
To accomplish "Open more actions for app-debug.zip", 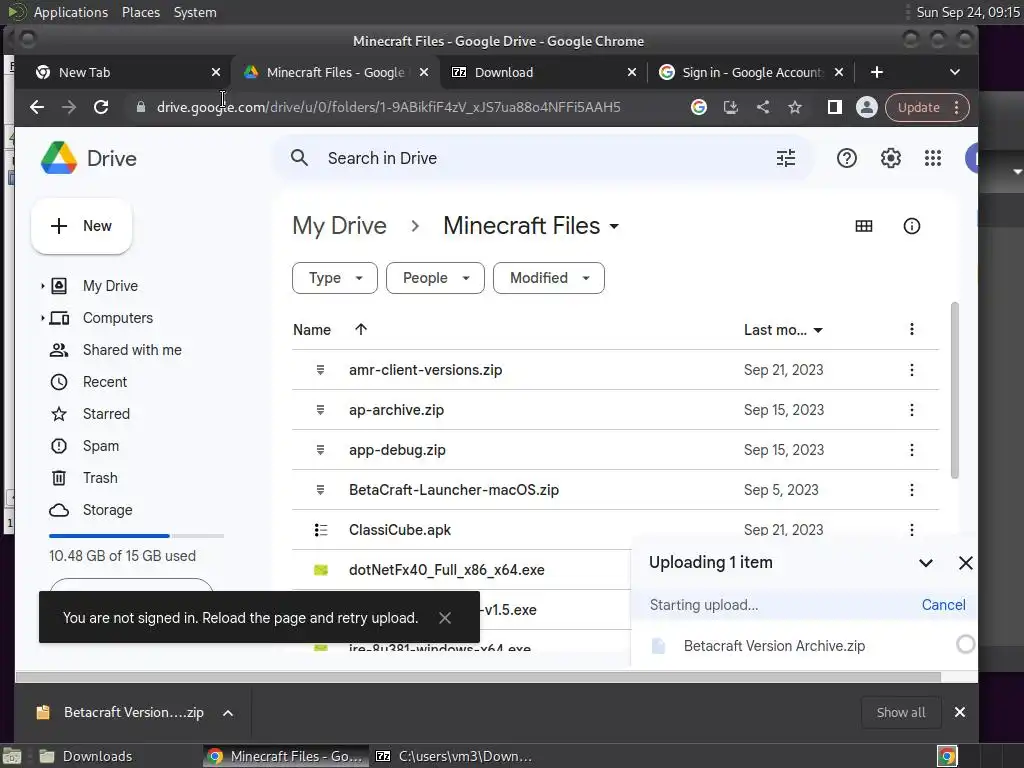I will (x=912, y=450).
